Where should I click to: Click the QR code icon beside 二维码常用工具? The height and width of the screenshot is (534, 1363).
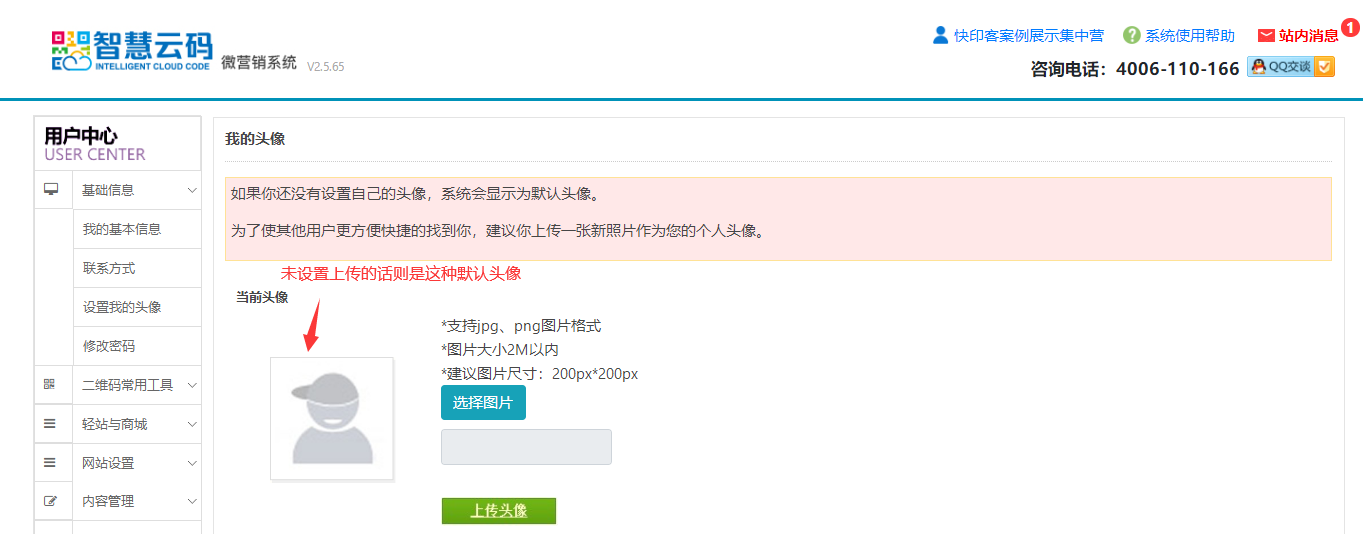click(x=51, y=384)
